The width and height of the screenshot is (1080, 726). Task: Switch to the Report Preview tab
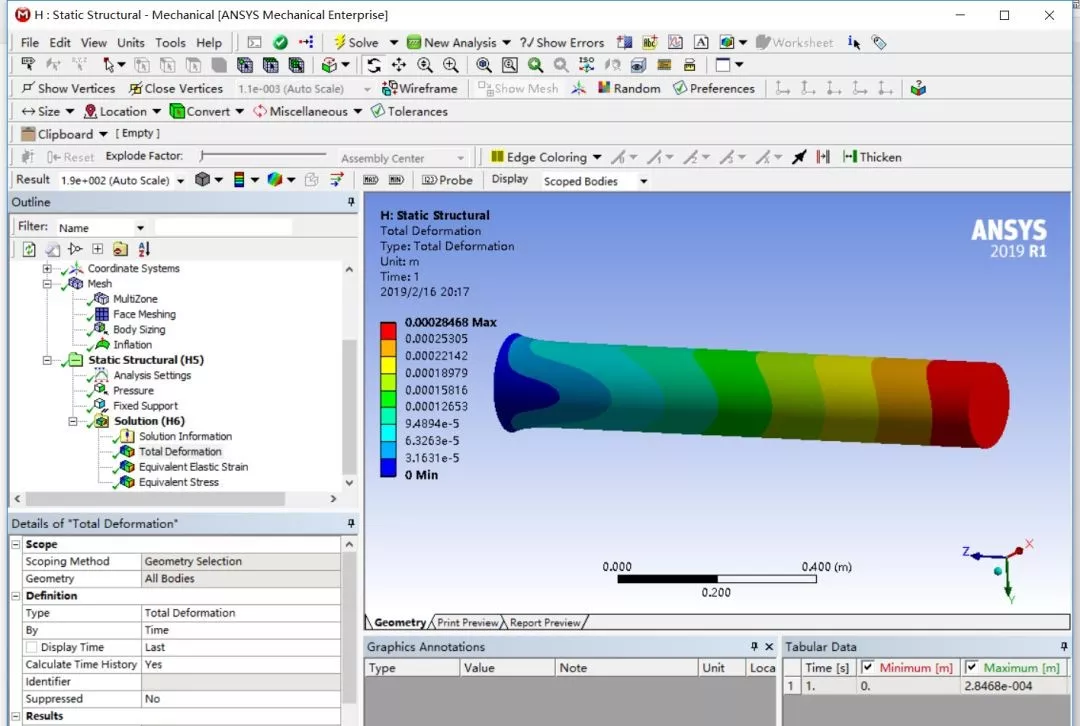tap(545, 623)
